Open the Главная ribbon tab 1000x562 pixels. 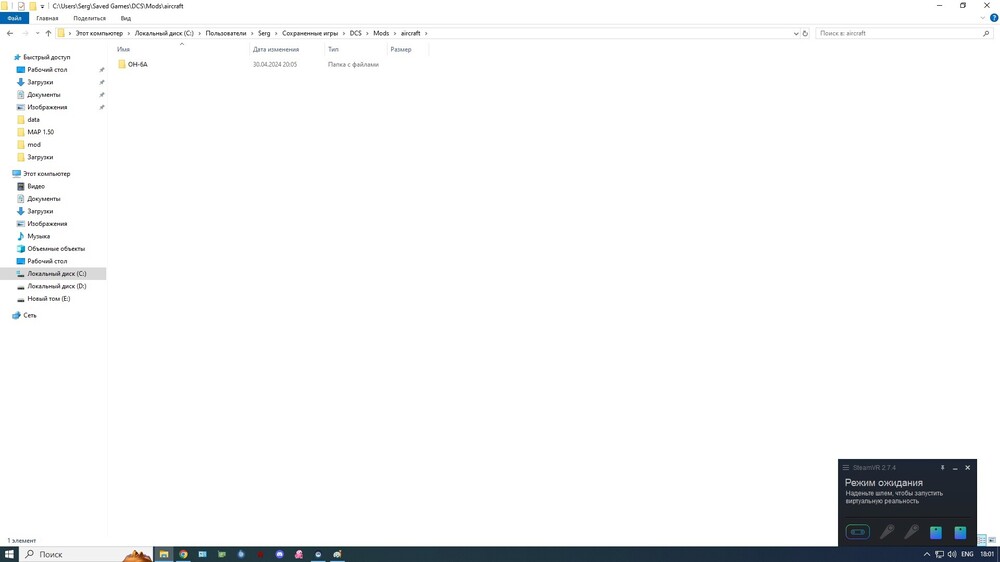point(47,18)
